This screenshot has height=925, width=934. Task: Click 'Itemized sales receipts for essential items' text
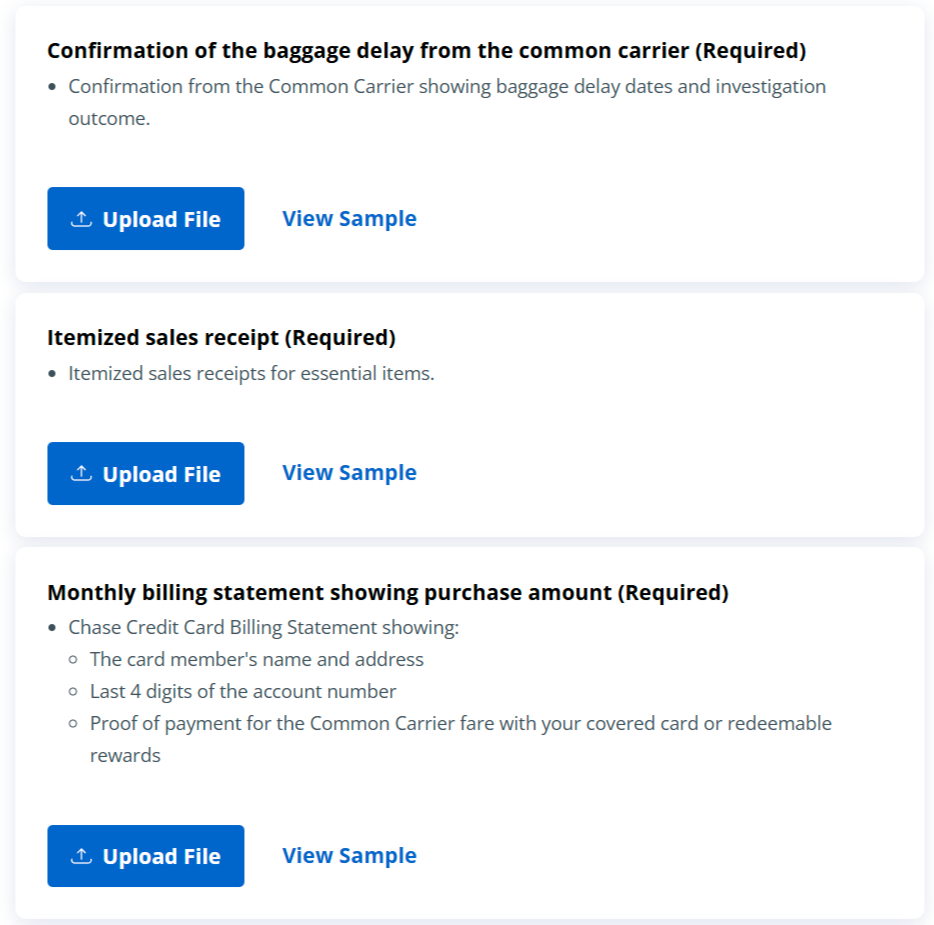coord(251,374)
